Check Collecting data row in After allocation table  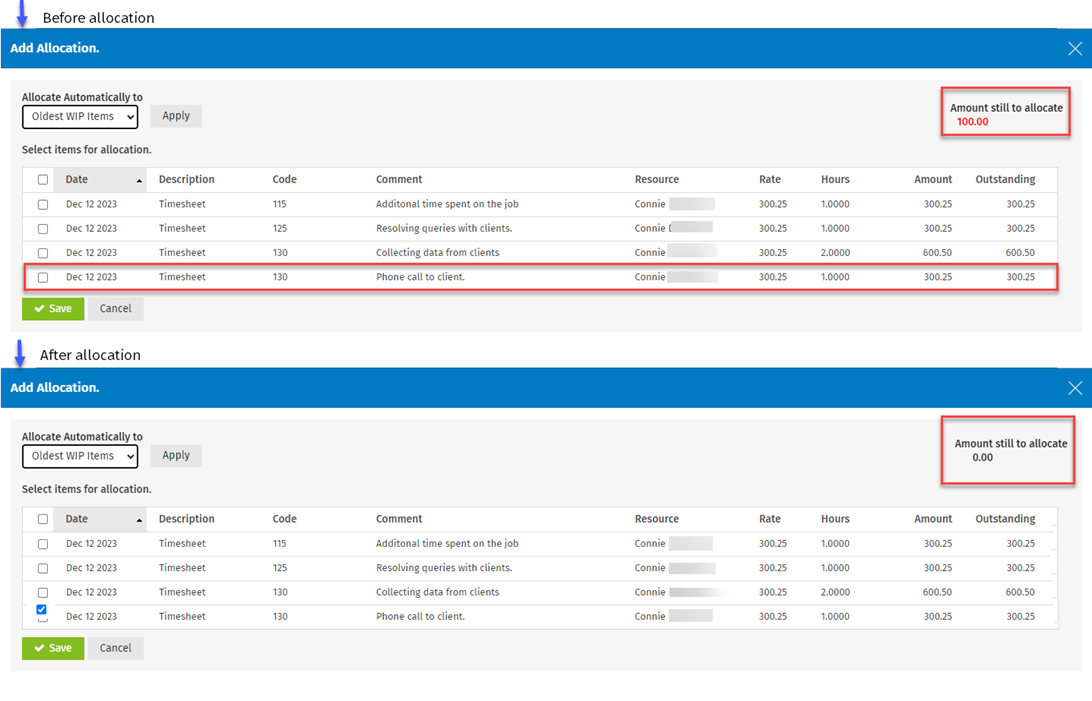click(43, 593)
